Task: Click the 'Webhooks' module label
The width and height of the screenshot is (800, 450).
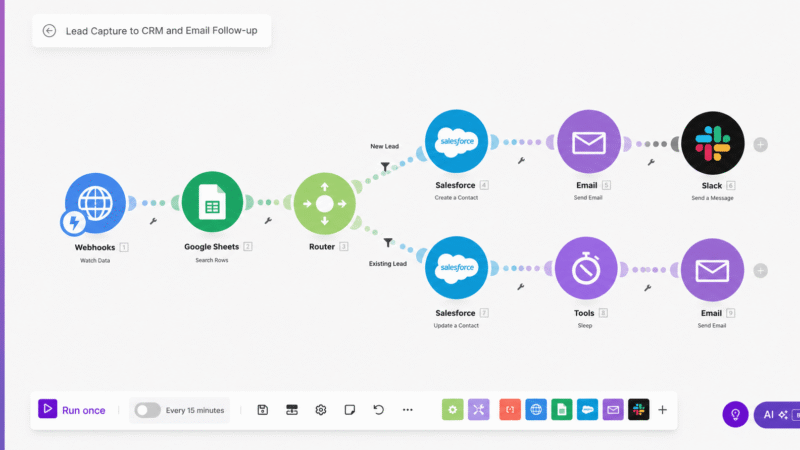Action: click(x=95, y=247)
